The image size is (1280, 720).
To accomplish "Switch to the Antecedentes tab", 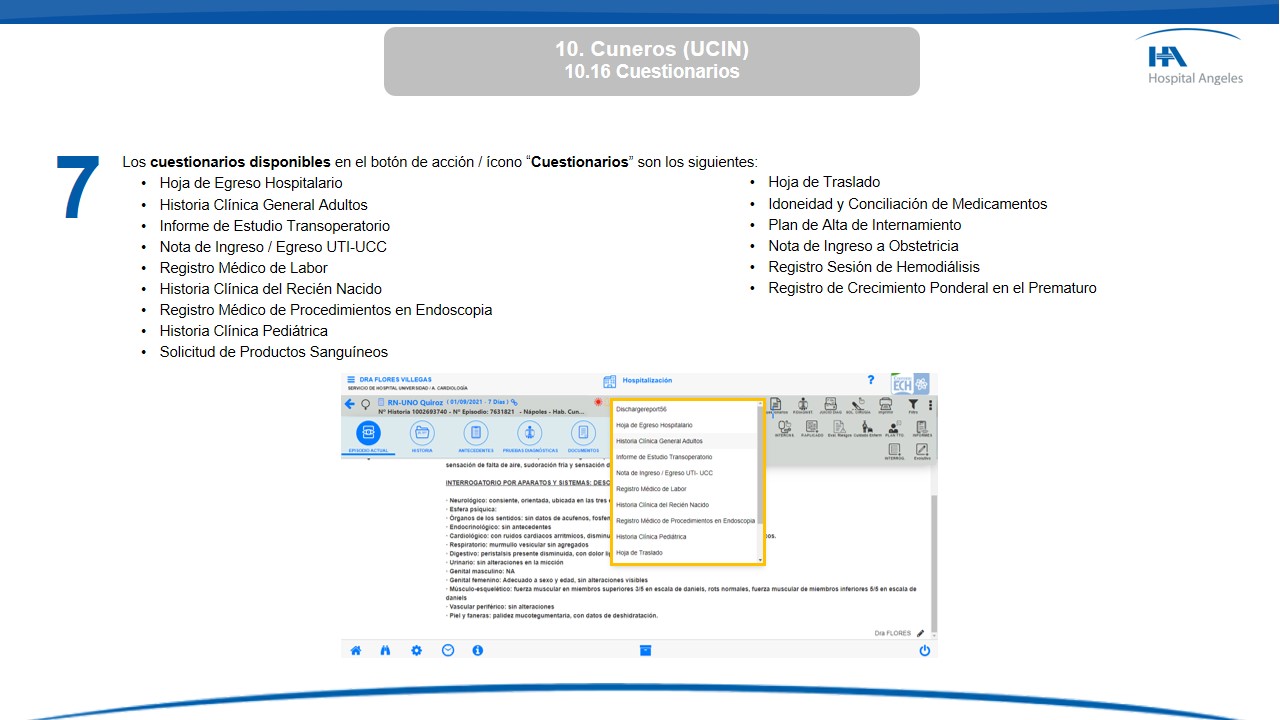I will point(476,433).
